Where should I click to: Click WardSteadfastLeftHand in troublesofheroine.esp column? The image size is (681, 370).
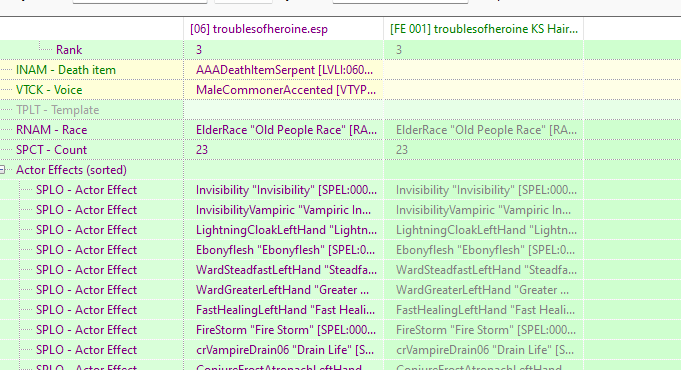click(x=286, y=270)
